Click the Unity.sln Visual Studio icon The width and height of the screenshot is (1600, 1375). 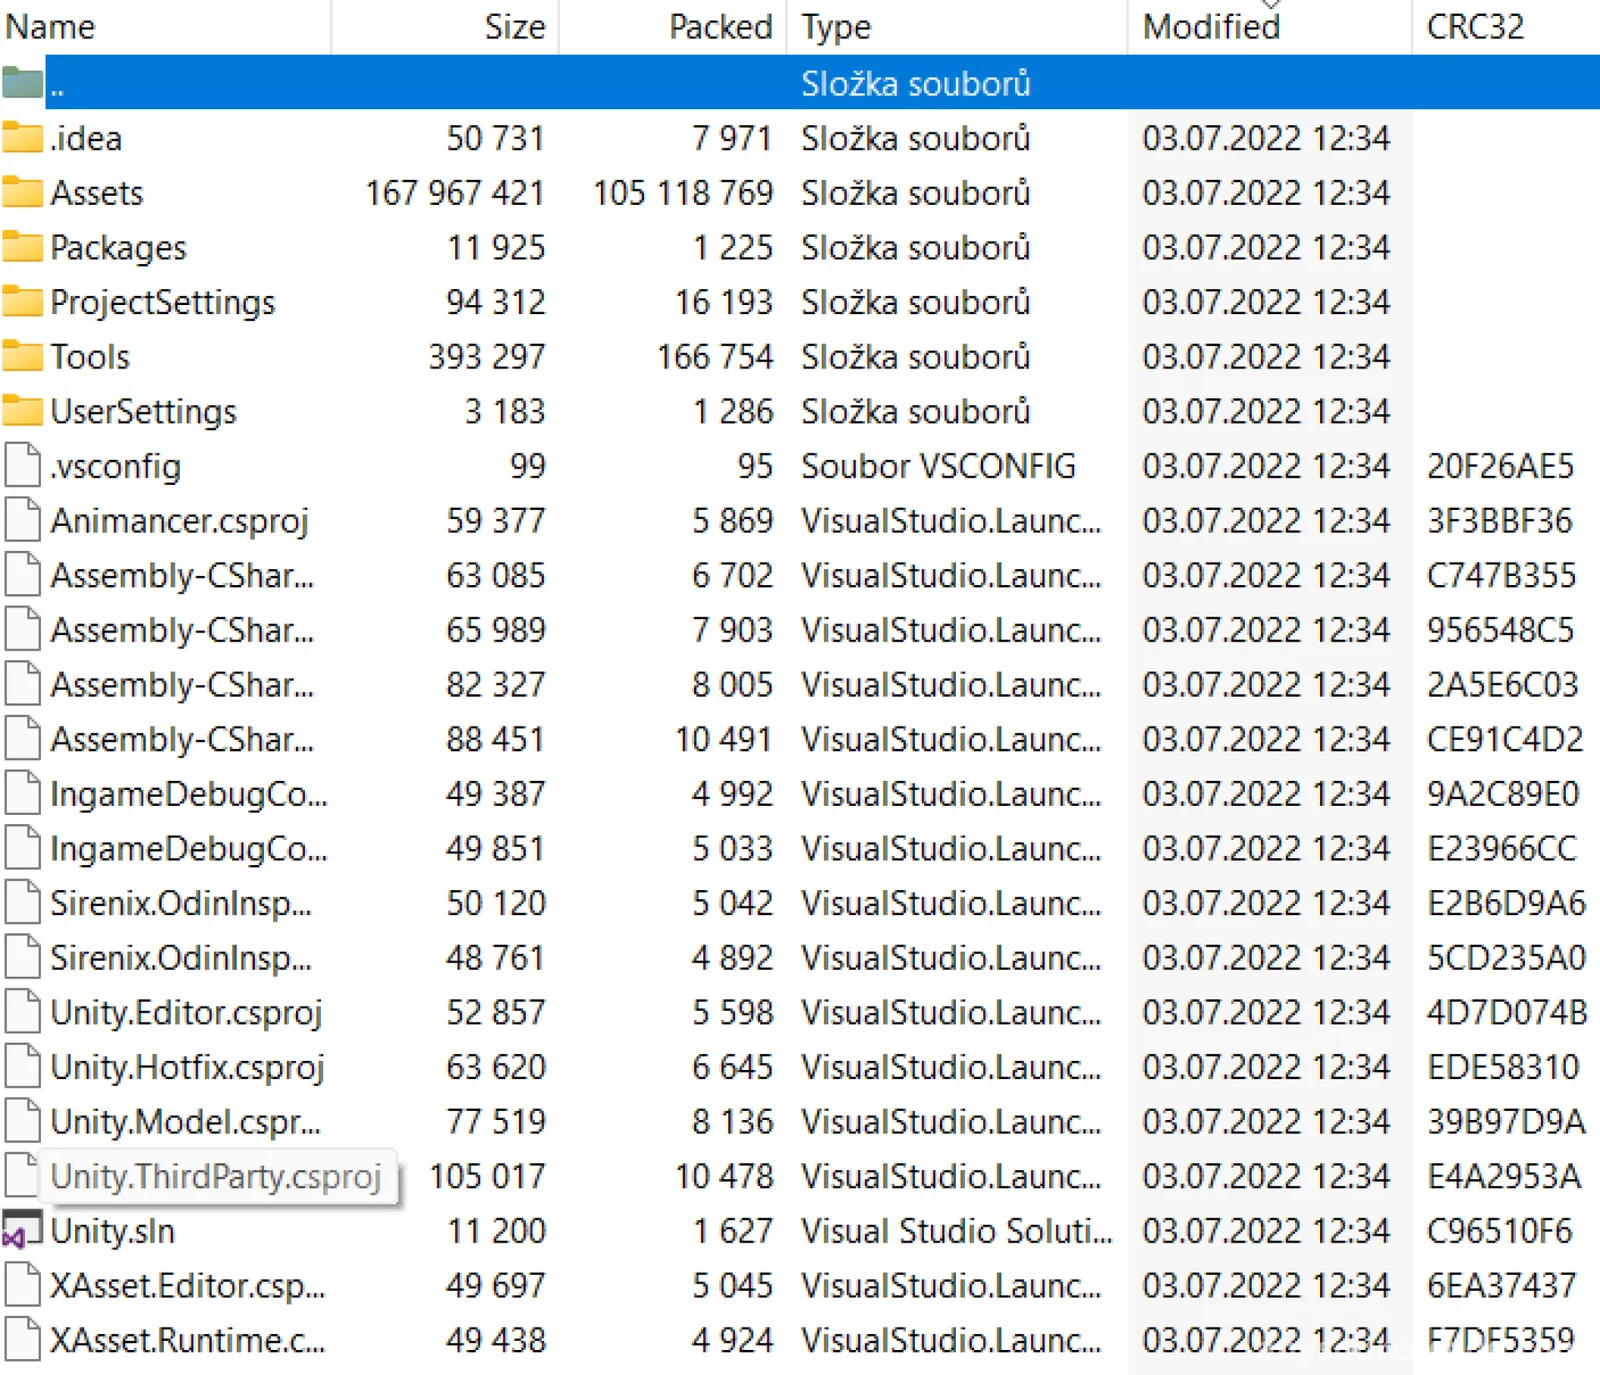coord(22,1230)
